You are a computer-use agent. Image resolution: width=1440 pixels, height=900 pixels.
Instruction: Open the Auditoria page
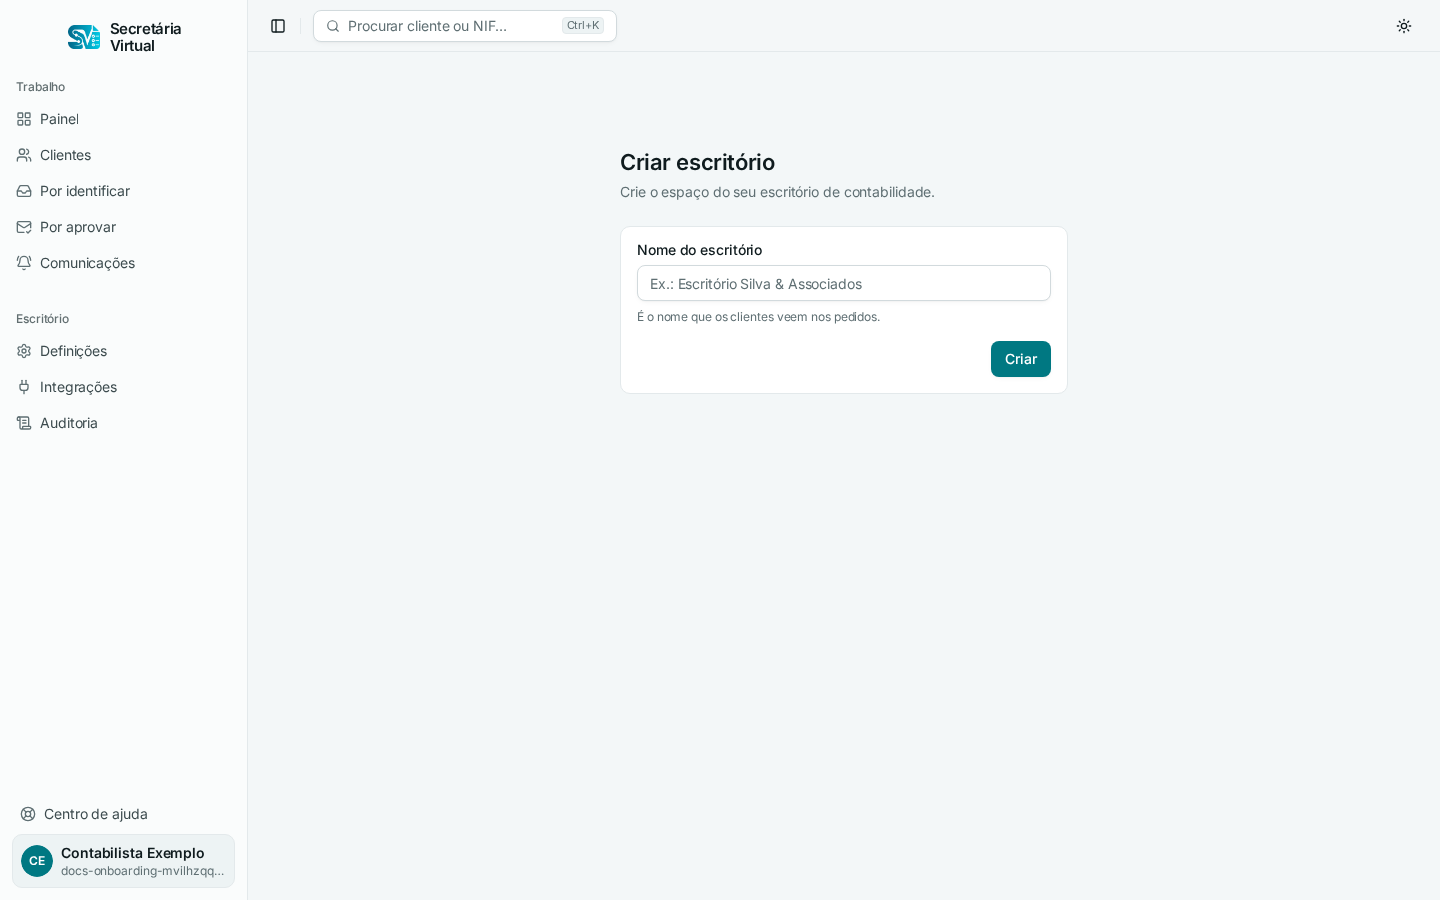coord(124,423)
